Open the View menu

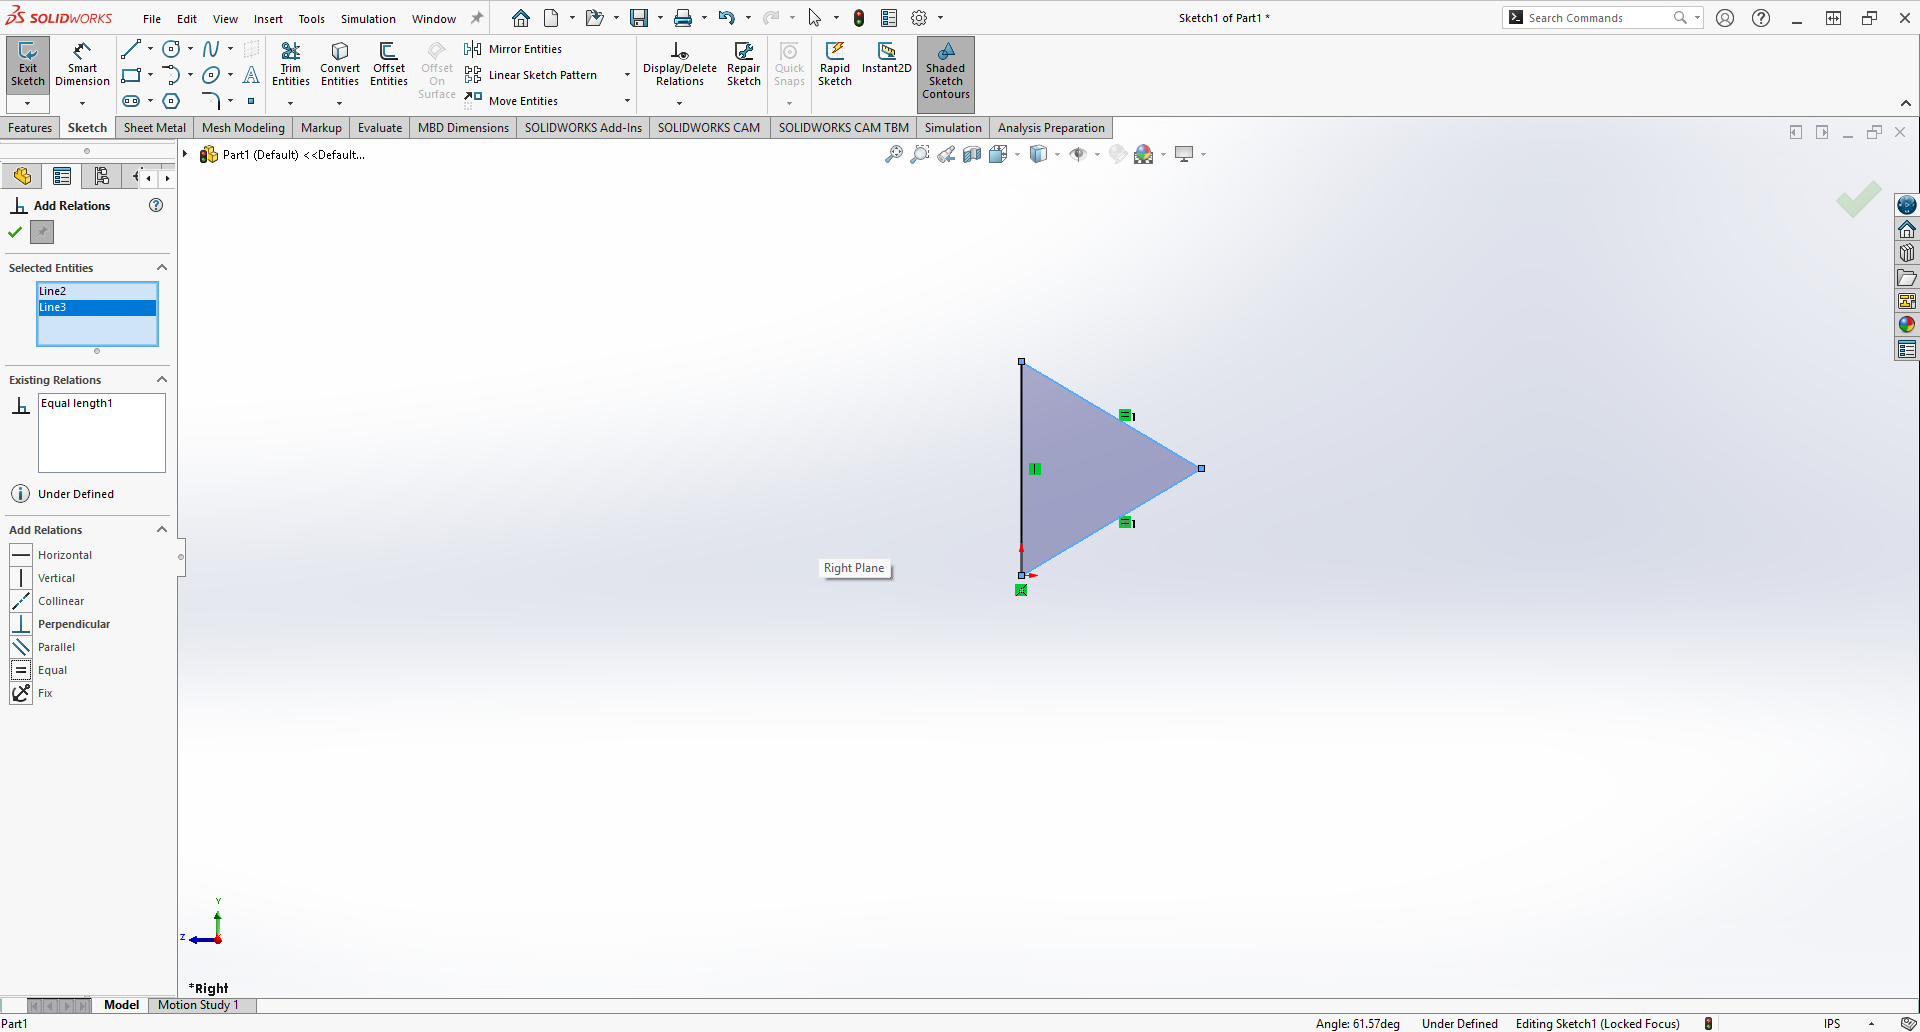225,19
